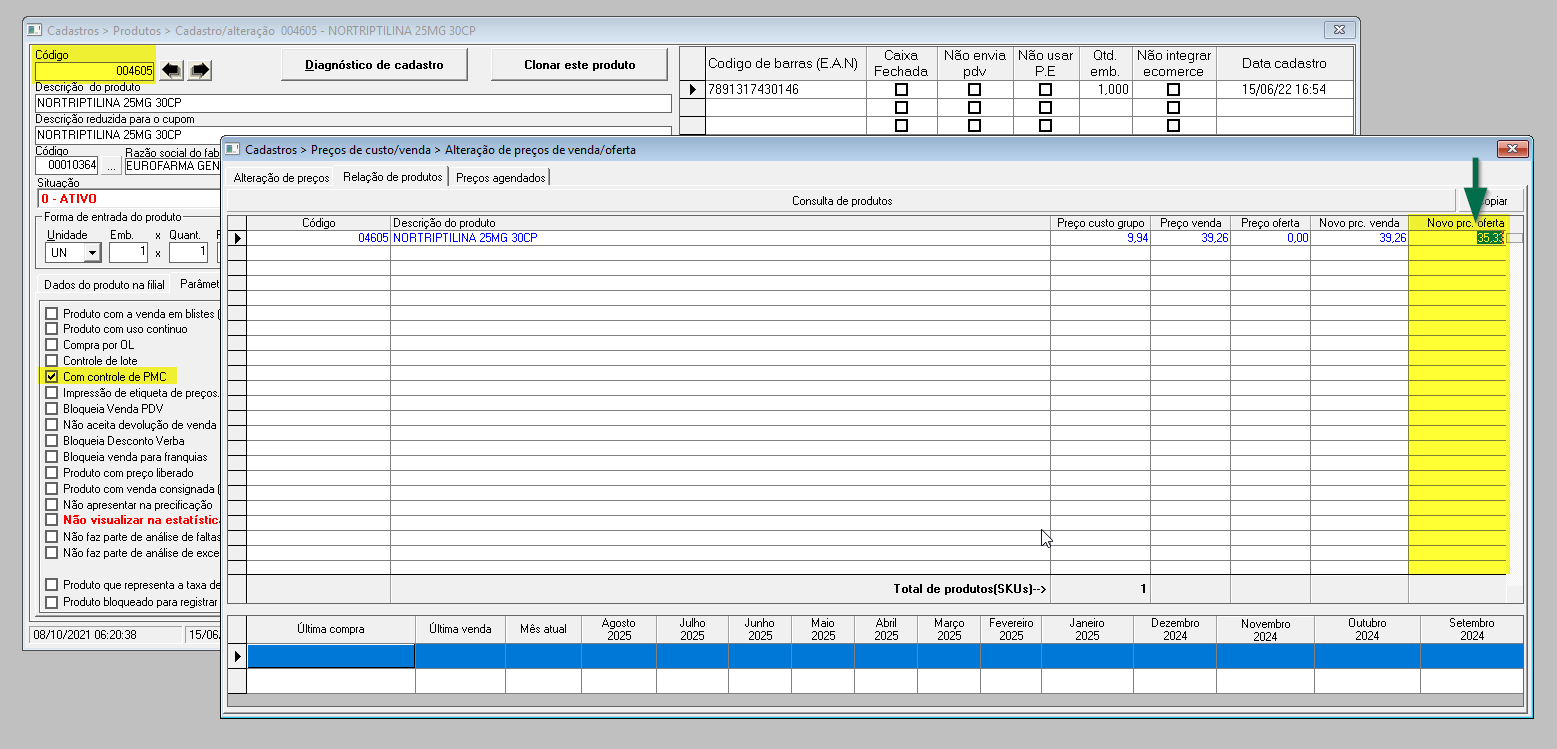Screen dimensions: 1557x749
Task: Open manufacturer lookup ellipsis button
Action: pyautogui.click(x=111, y=166)
